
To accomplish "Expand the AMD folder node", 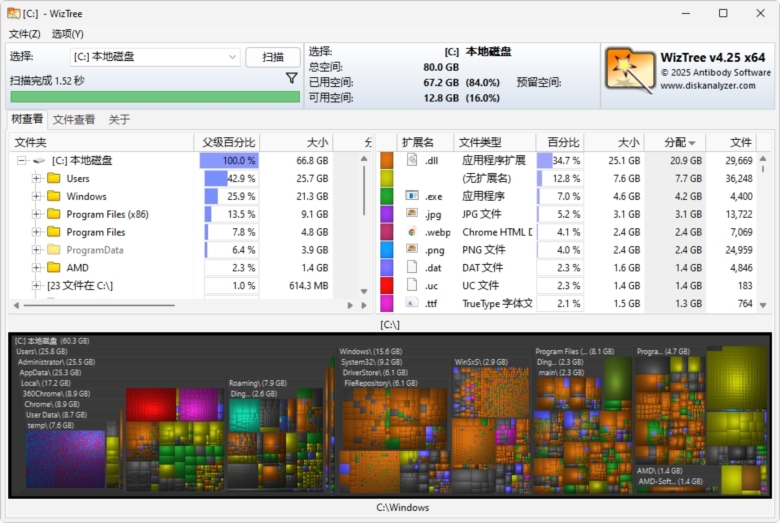I will [x=36, y=268].
